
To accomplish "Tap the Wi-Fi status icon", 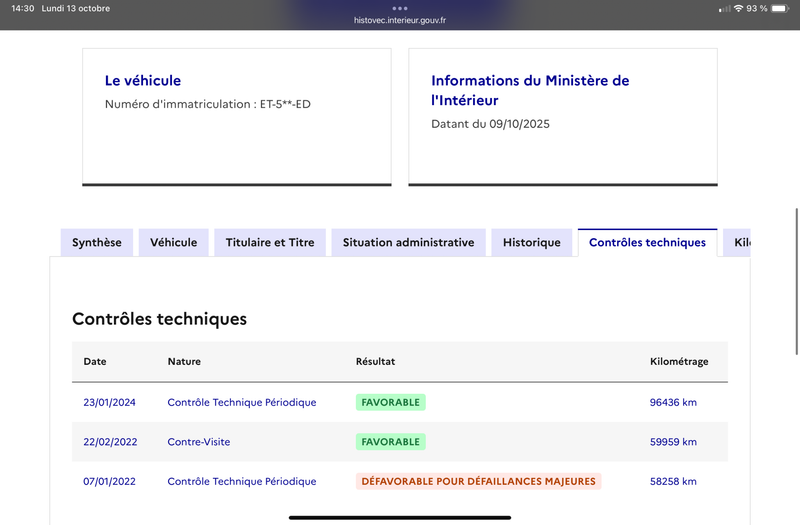I will click(x=738, y=8).
